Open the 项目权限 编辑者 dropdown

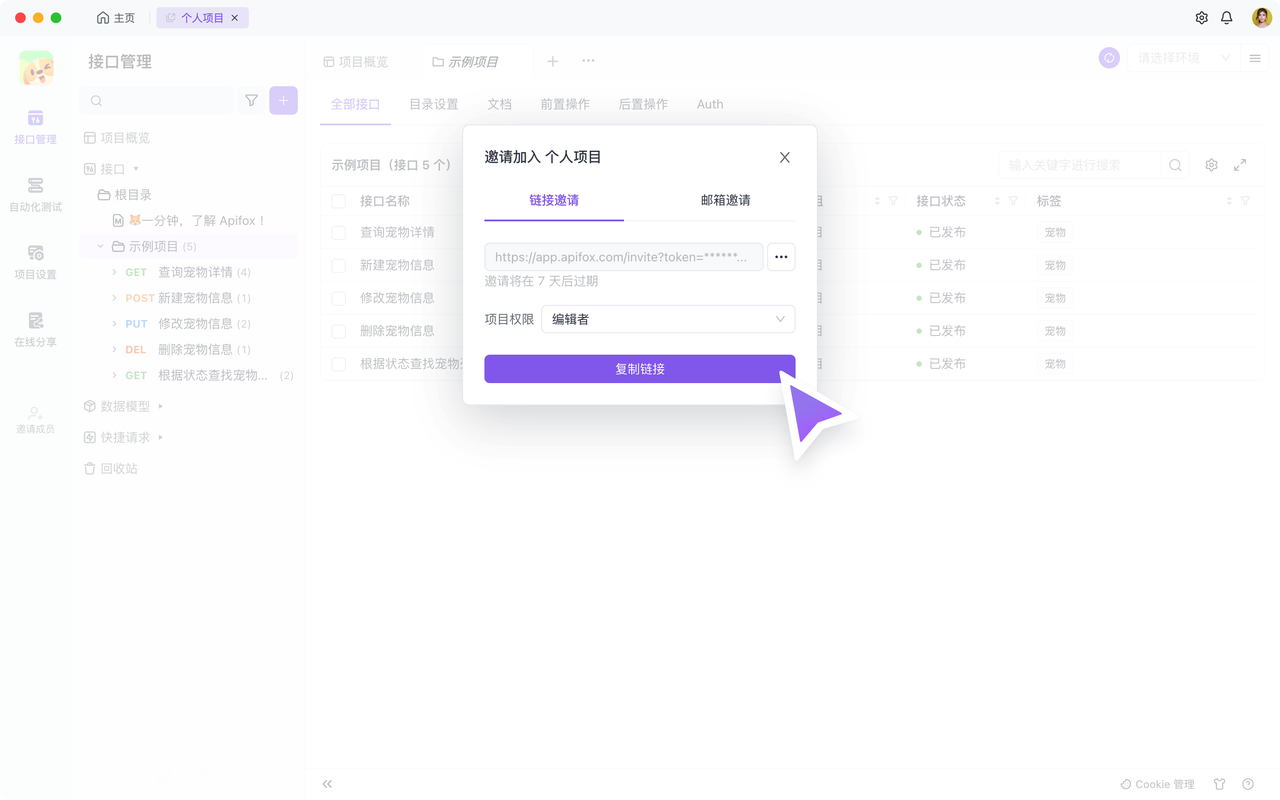pyautogui.click(x=668, y=319)
